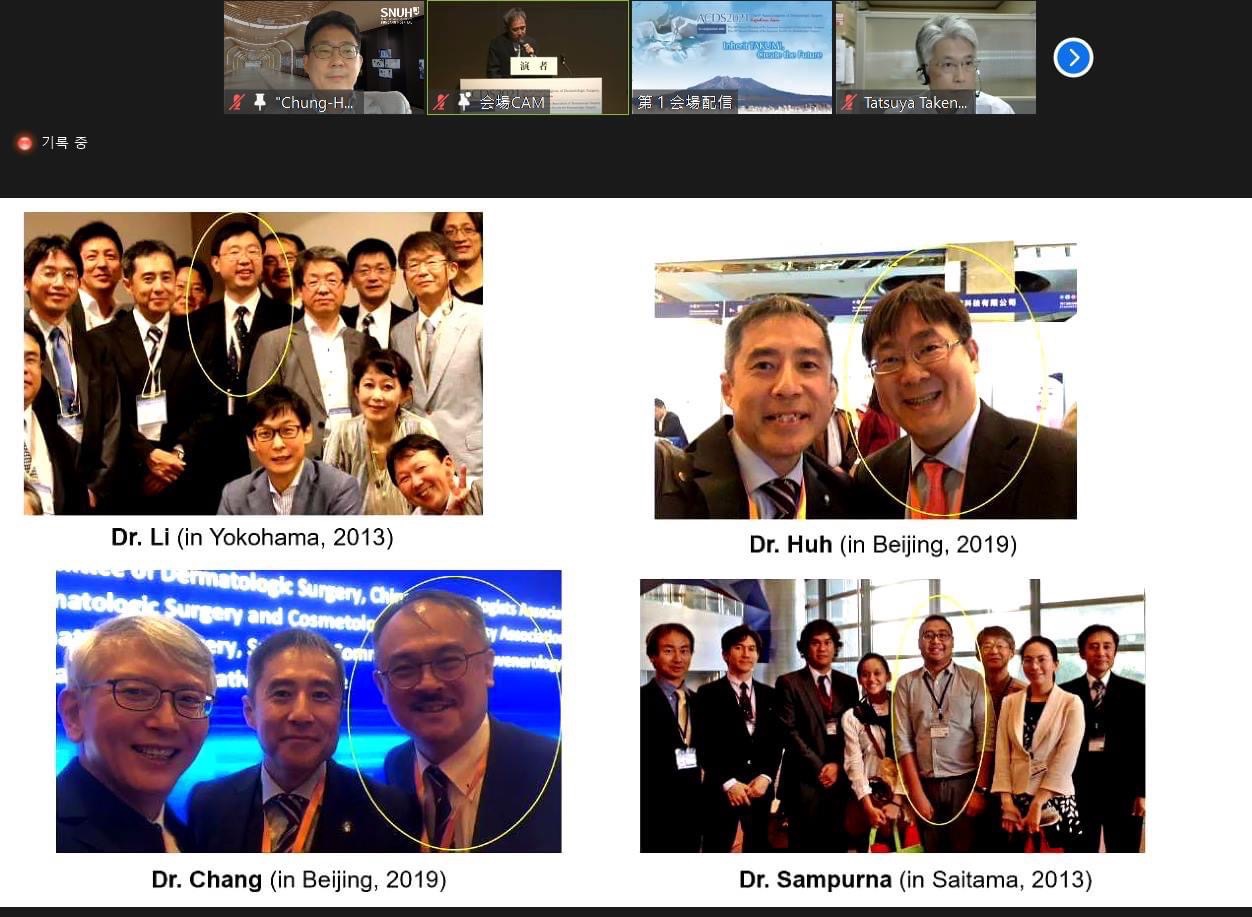Click the caption "Dr. Sampurna (in Saitama, 2013)"

pyautogui.click(x=915, y=880)
